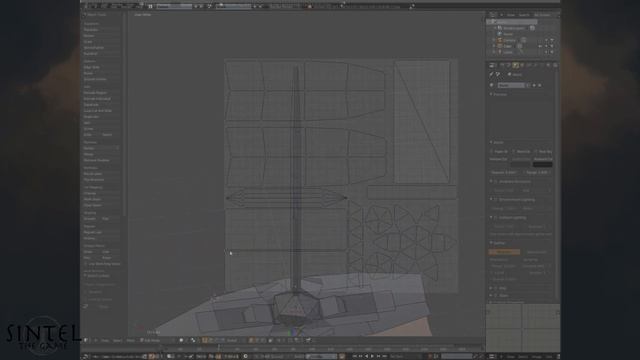Screen dimensions: 640x360
Task: Open the Zenith Color swatch
Action: pyautogui.click(x=521, y=164)
